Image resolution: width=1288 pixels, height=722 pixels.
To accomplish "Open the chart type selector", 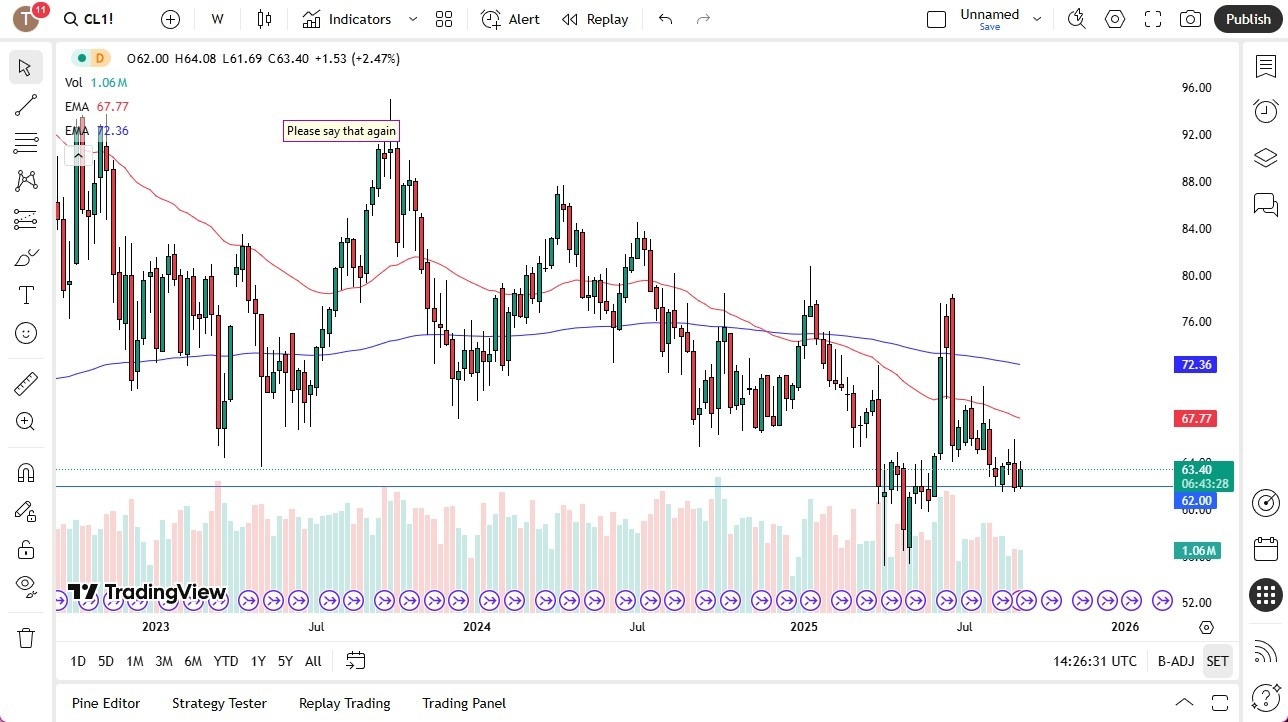I will point(264,19).
